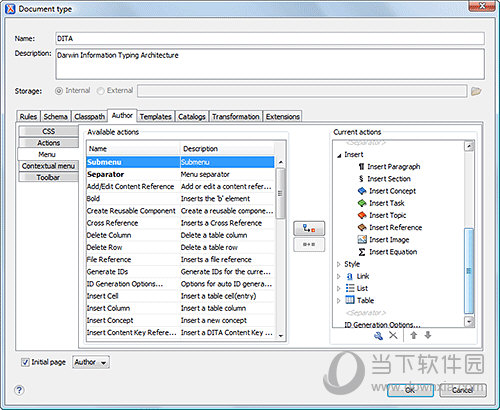Click the Available actions scroll down arrow
The image size is (500, 410).
point(281,335)
